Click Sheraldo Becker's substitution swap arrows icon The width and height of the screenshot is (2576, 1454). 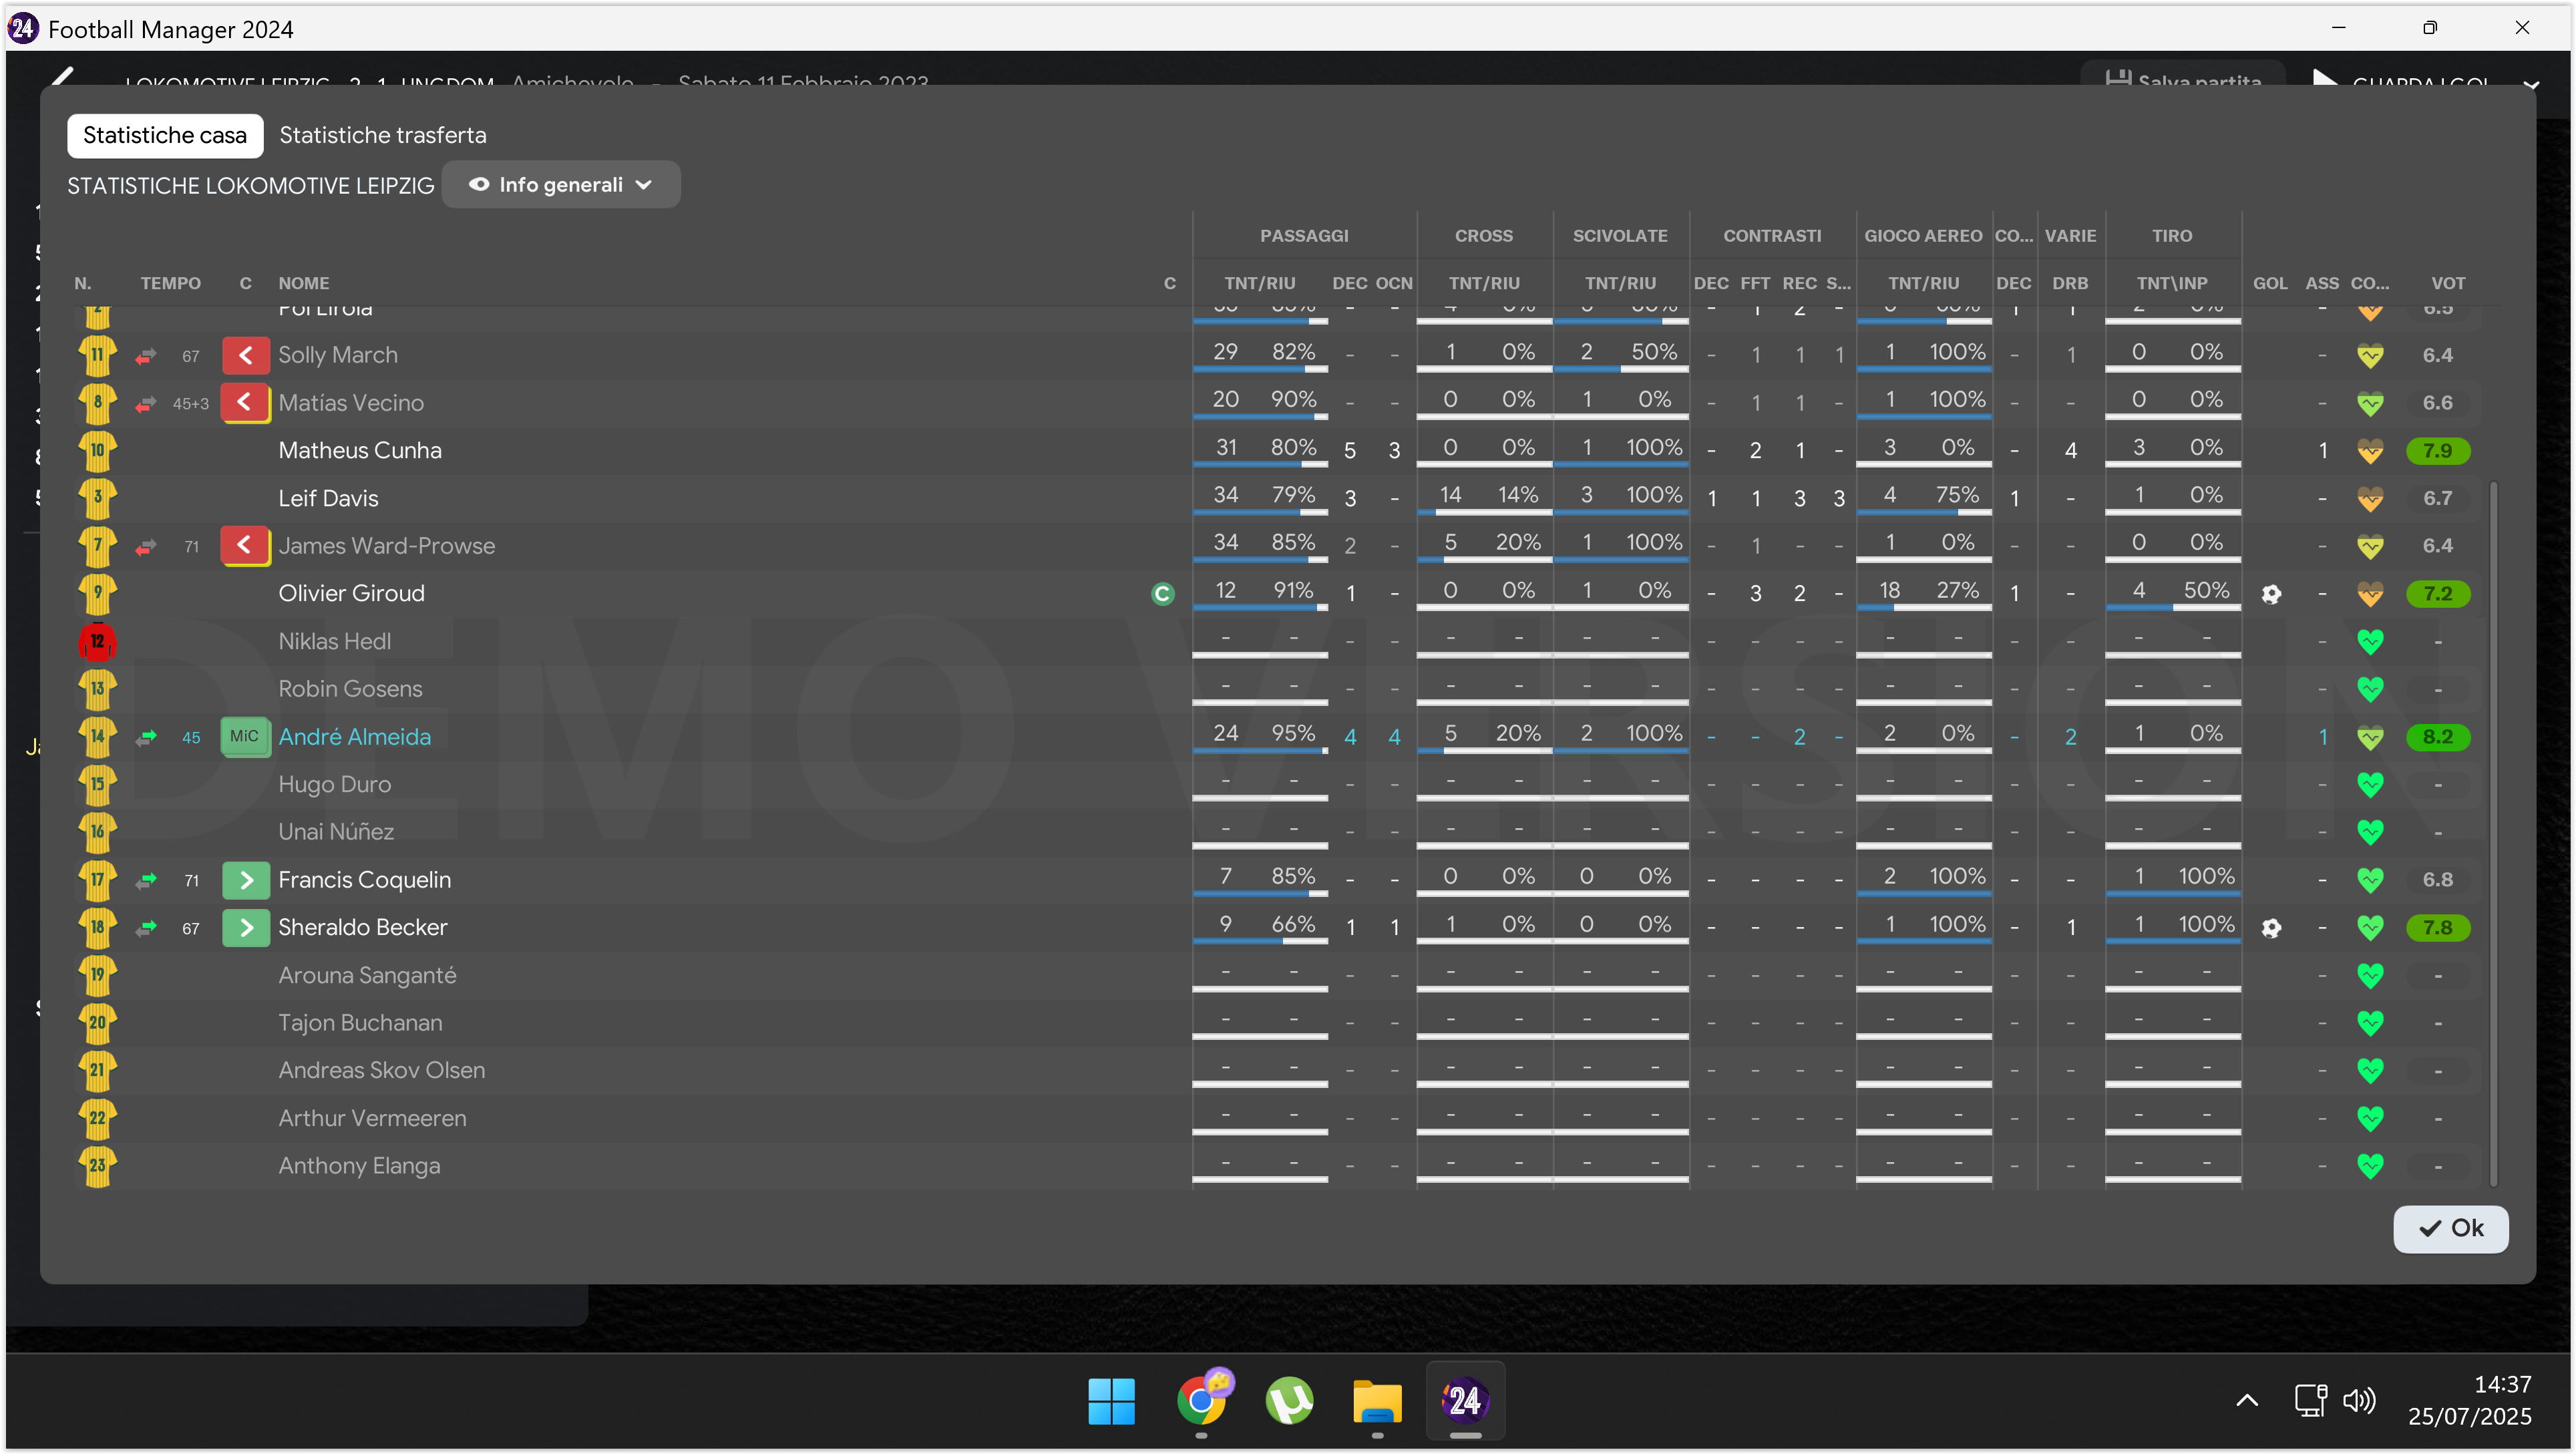point(146,928)
